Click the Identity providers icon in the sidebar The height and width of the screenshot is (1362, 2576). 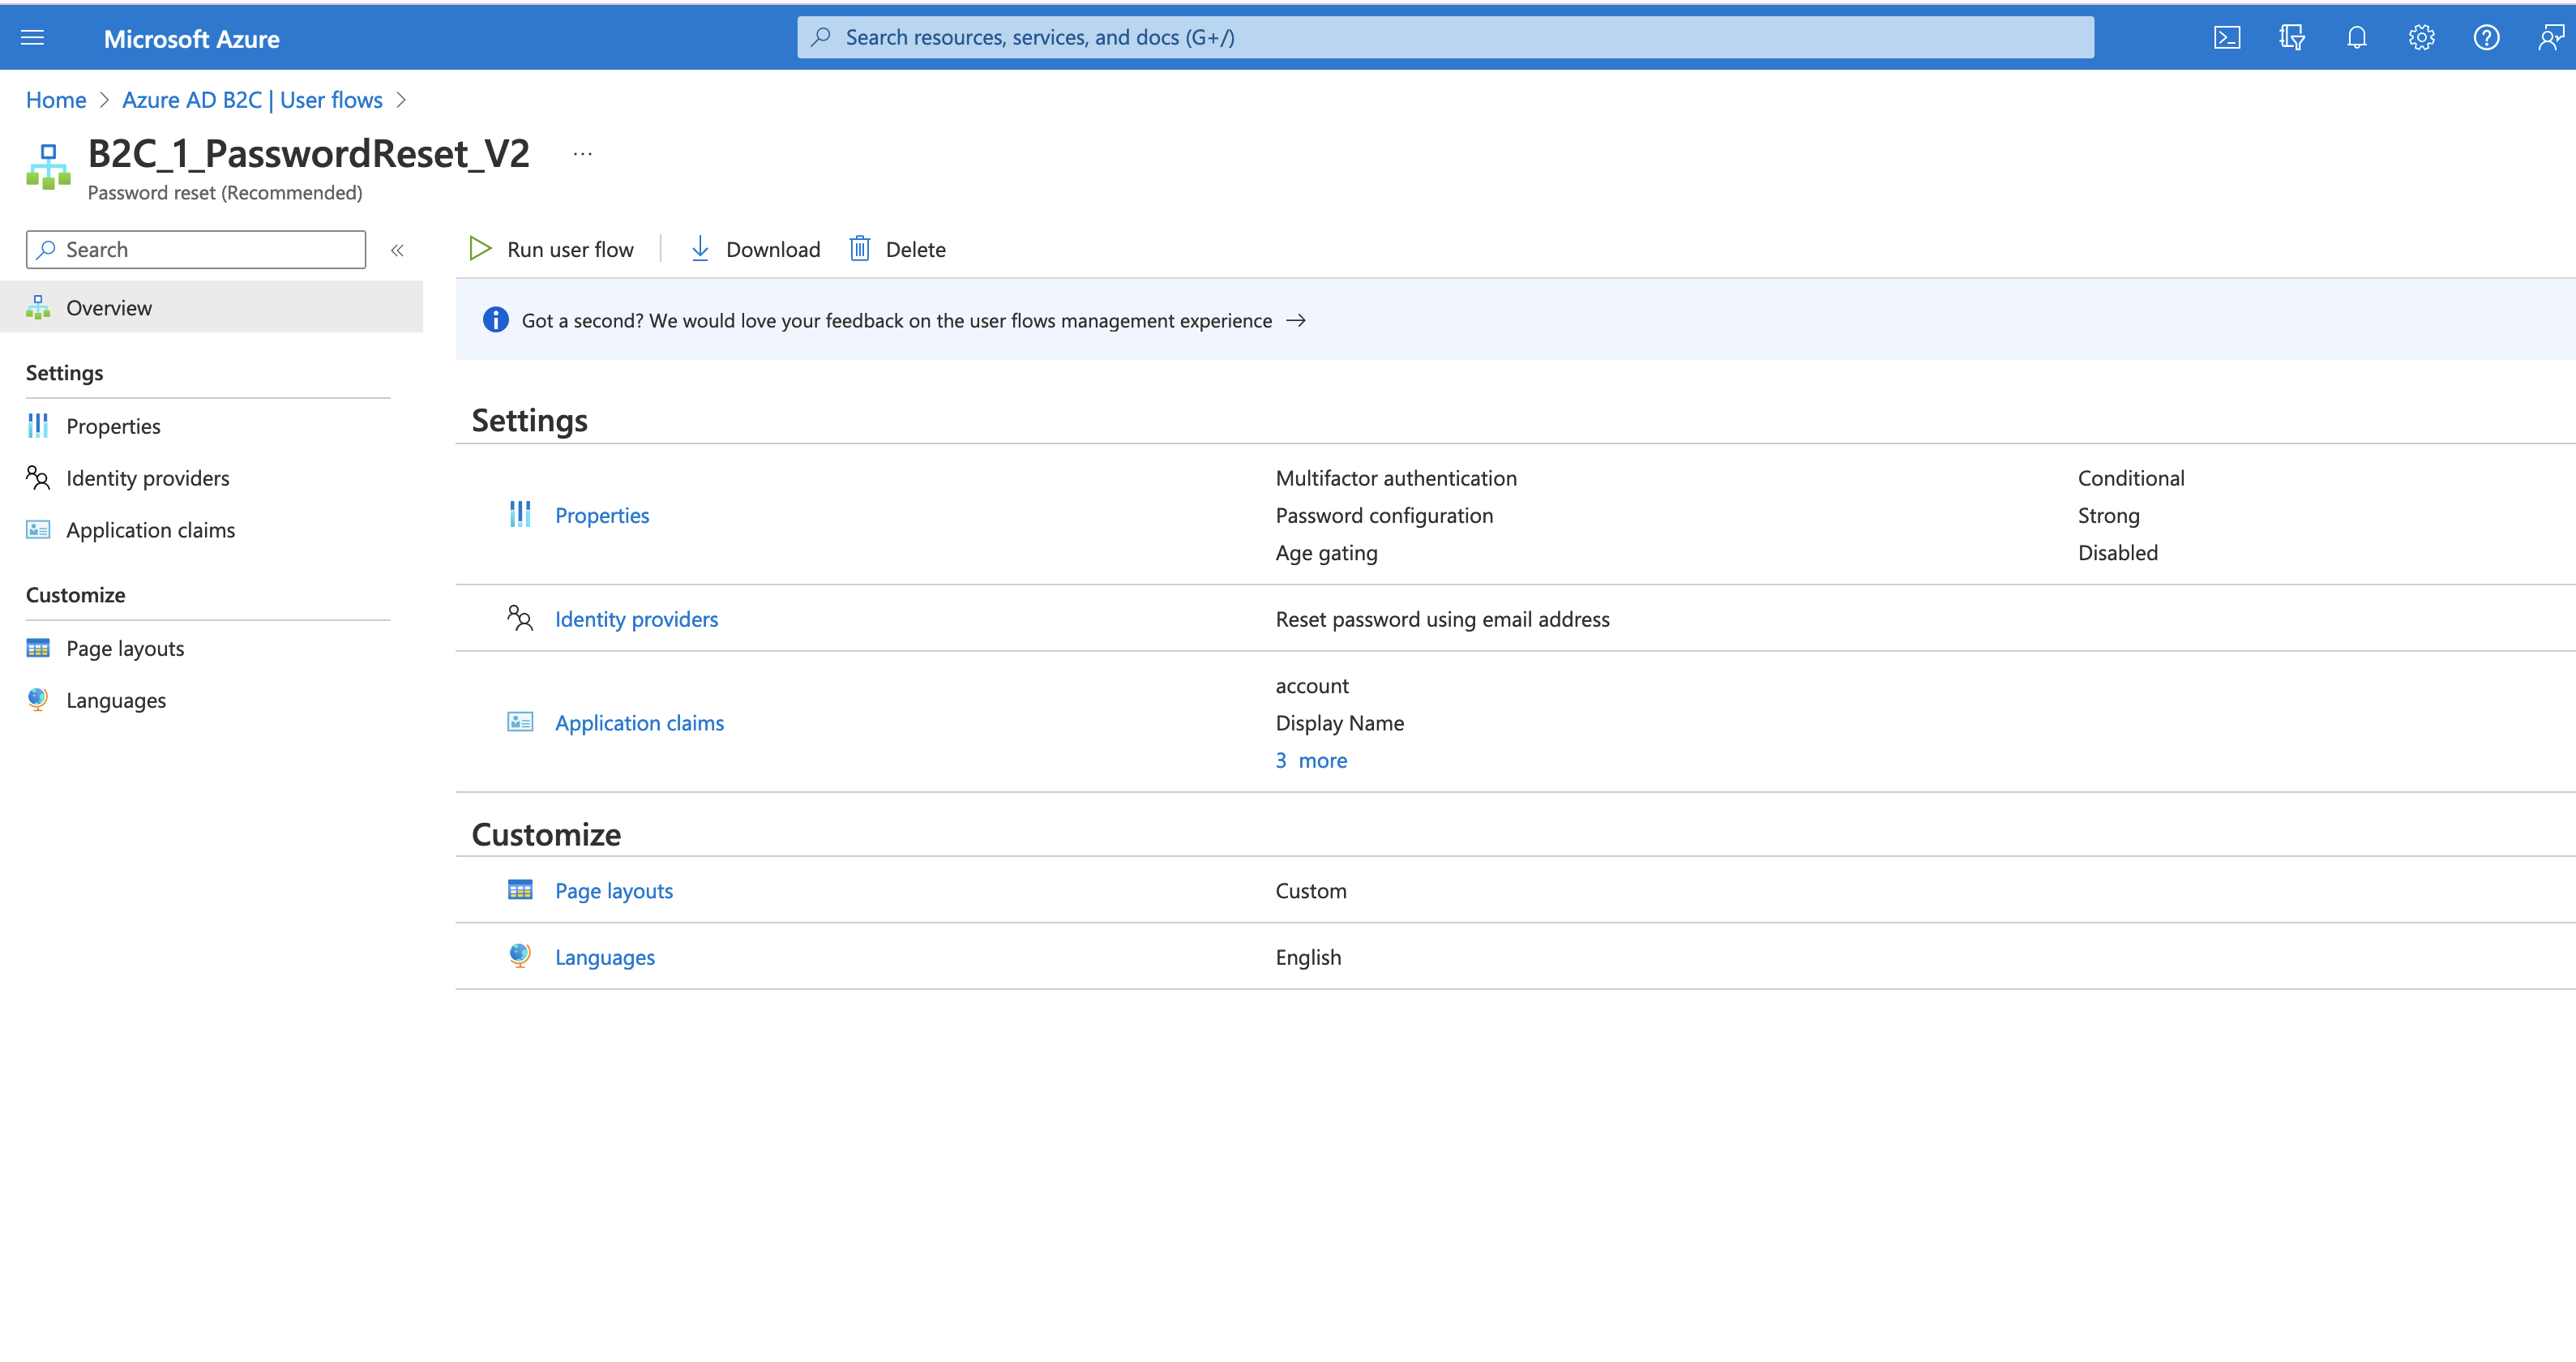[x=38, y=478]
